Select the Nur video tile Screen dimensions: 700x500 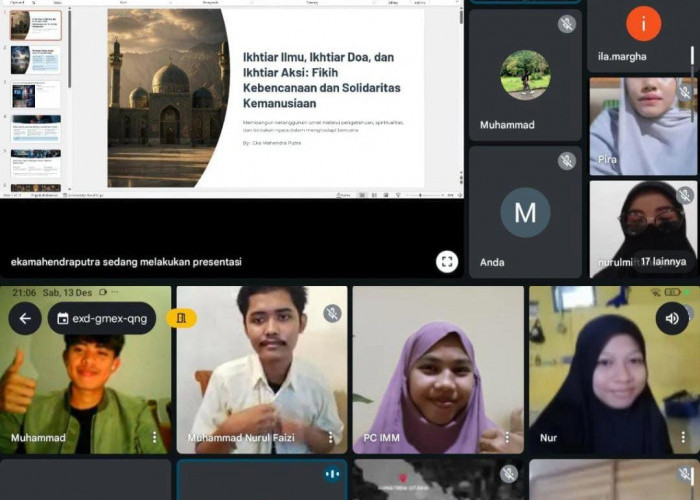[614, 370]
